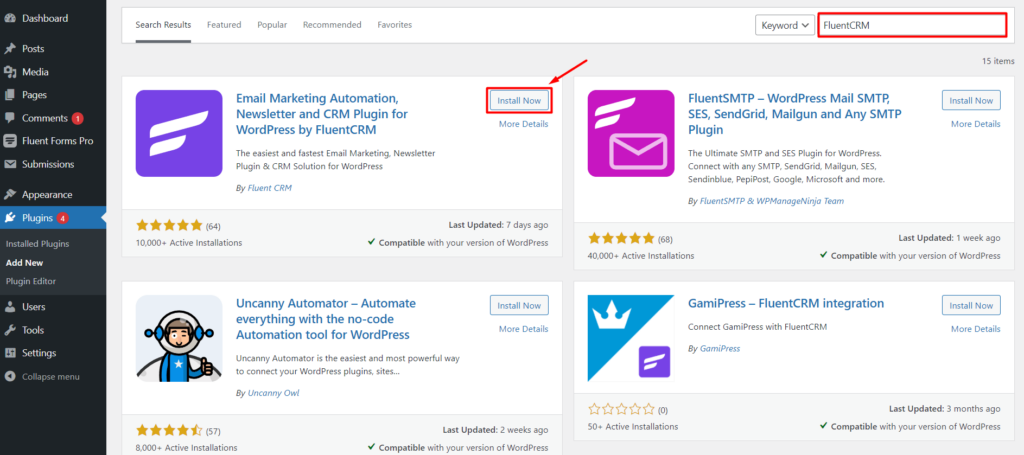
Task: Install the FluentCRM email marketing plugin
Action: click(x=519, y=101)
